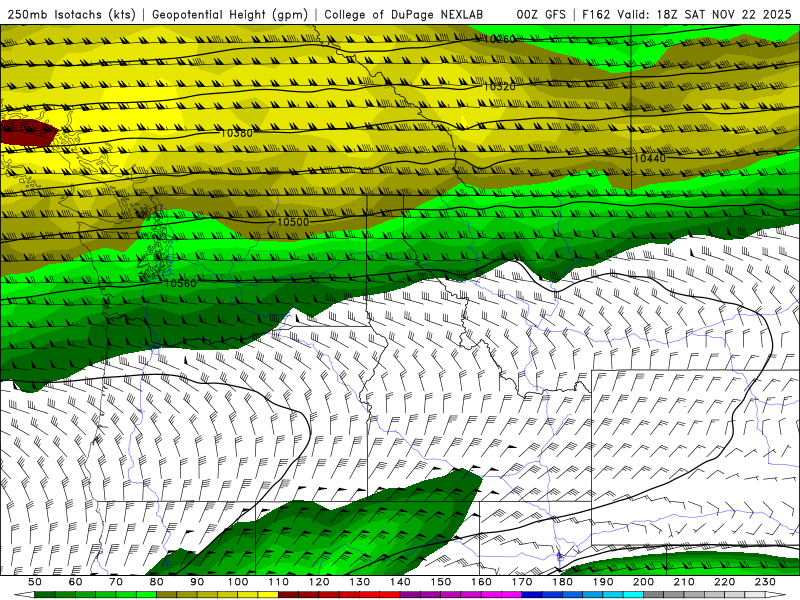Click the "18Z SAT NOV 22 2025" valid time

point(724,15)
